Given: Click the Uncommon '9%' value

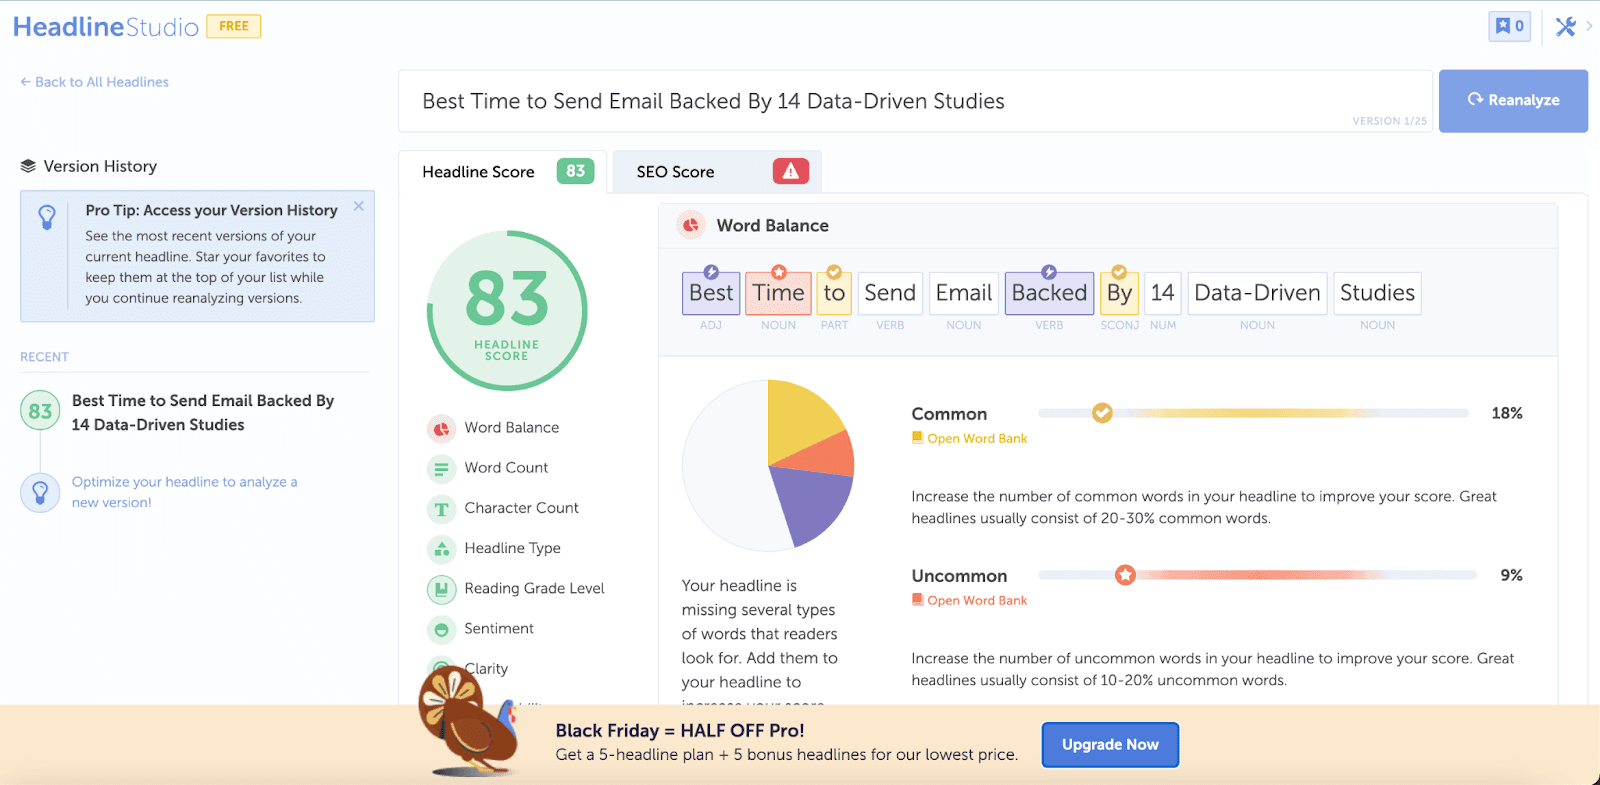Looking at the screenshot, I should click(x=1511, y=575).
